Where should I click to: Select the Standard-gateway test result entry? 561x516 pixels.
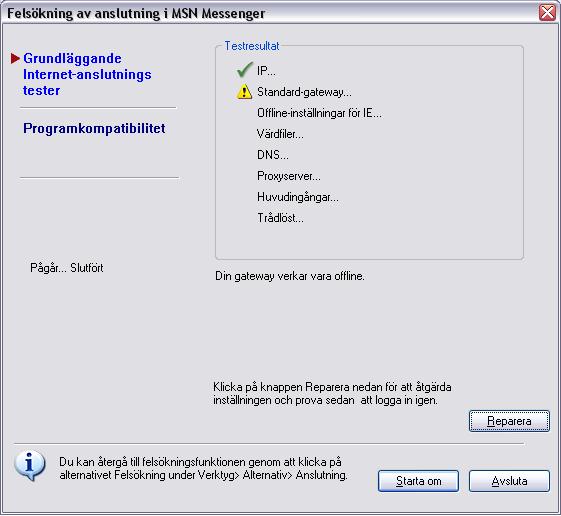(304, 92)
